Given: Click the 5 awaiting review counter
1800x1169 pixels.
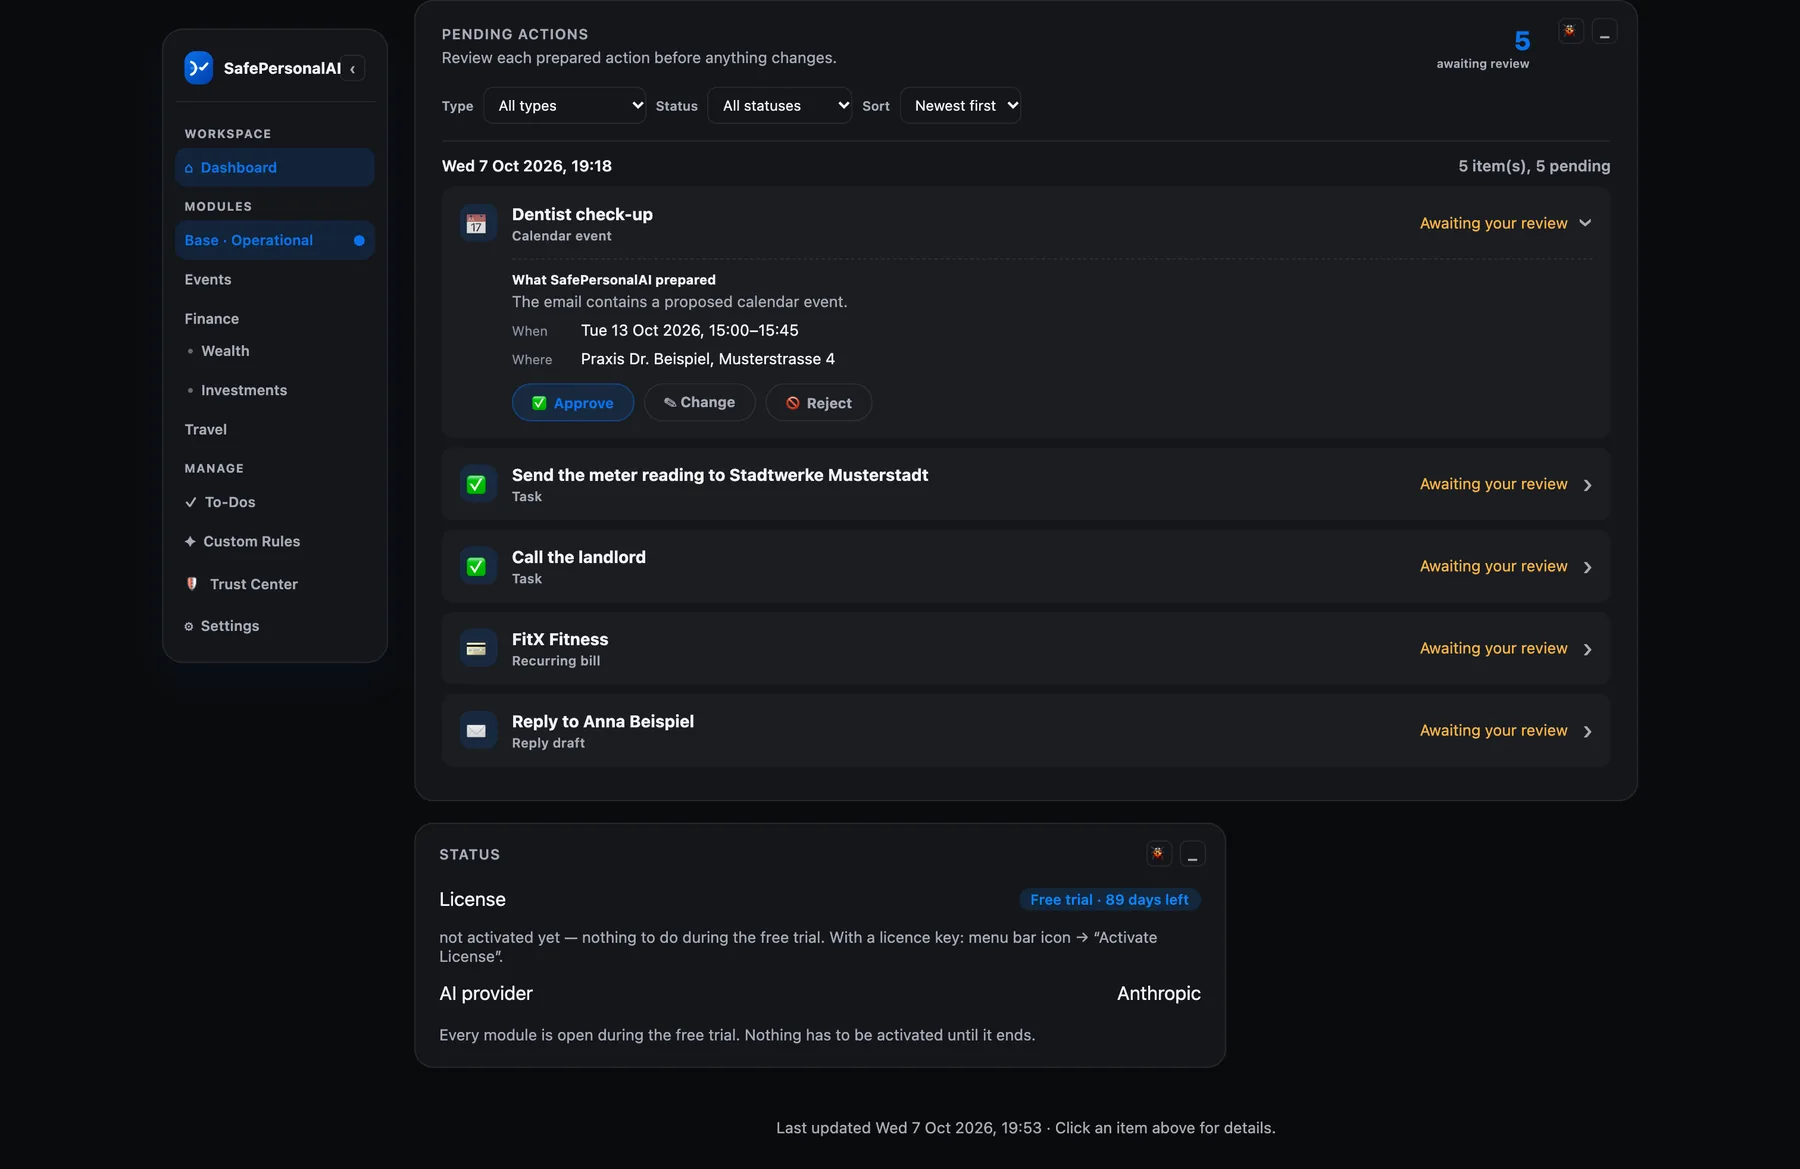Looking at the screenshot, I should tap(1483, 49).
